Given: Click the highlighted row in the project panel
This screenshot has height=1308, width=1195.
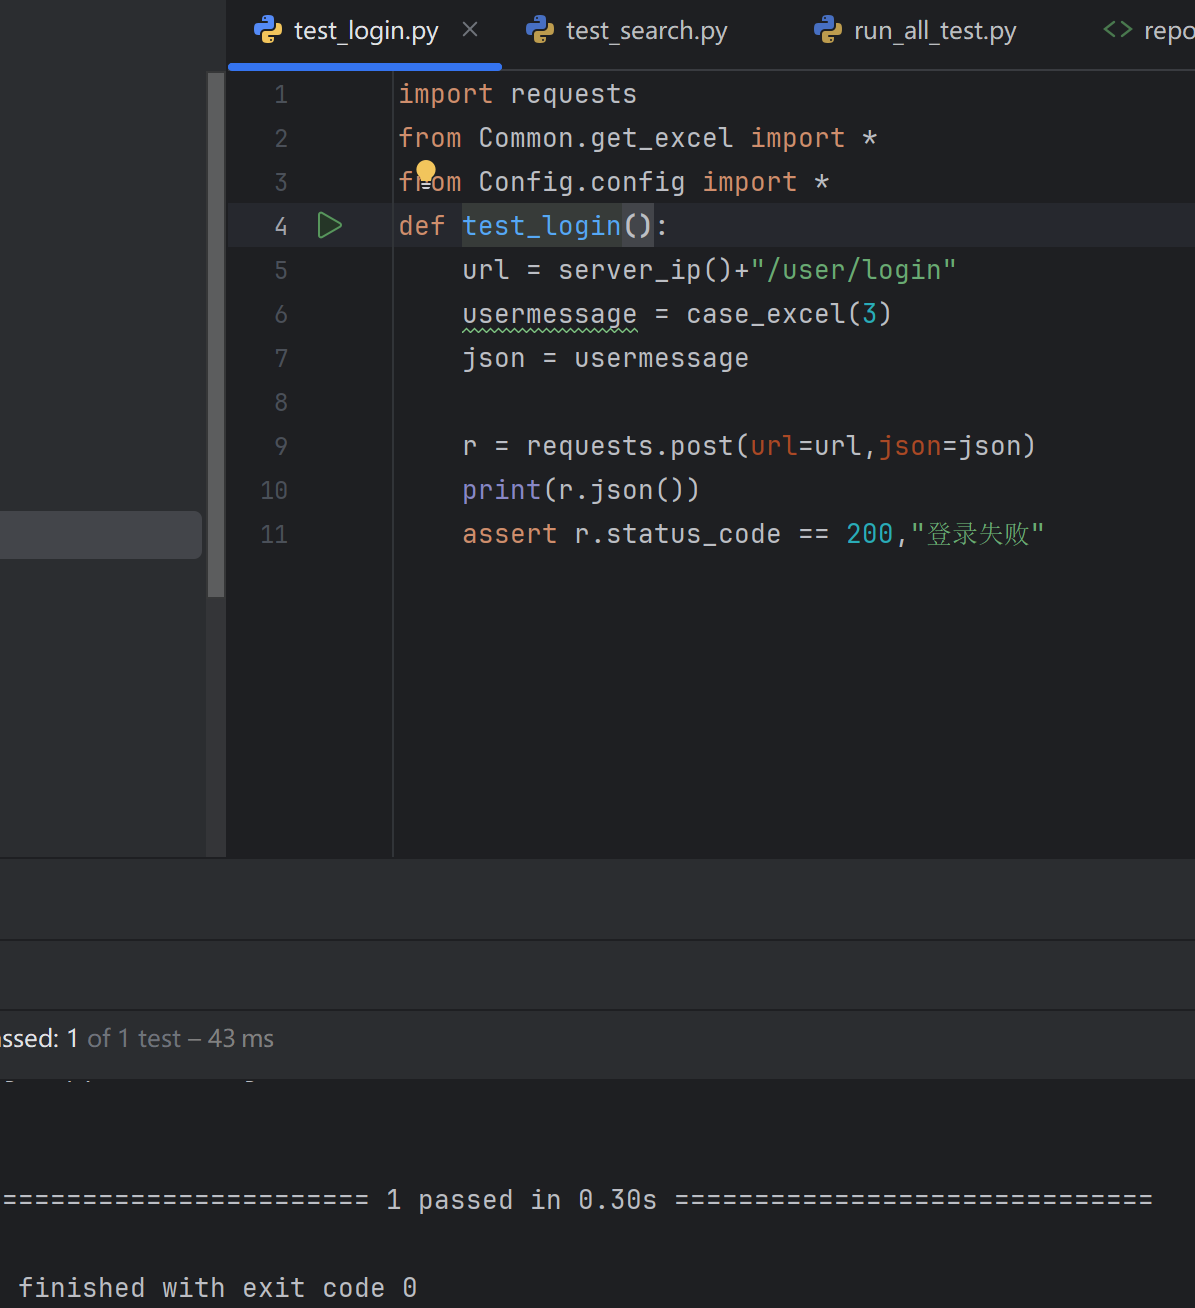Looking at the screenshot, I should [x=100, y=535].
